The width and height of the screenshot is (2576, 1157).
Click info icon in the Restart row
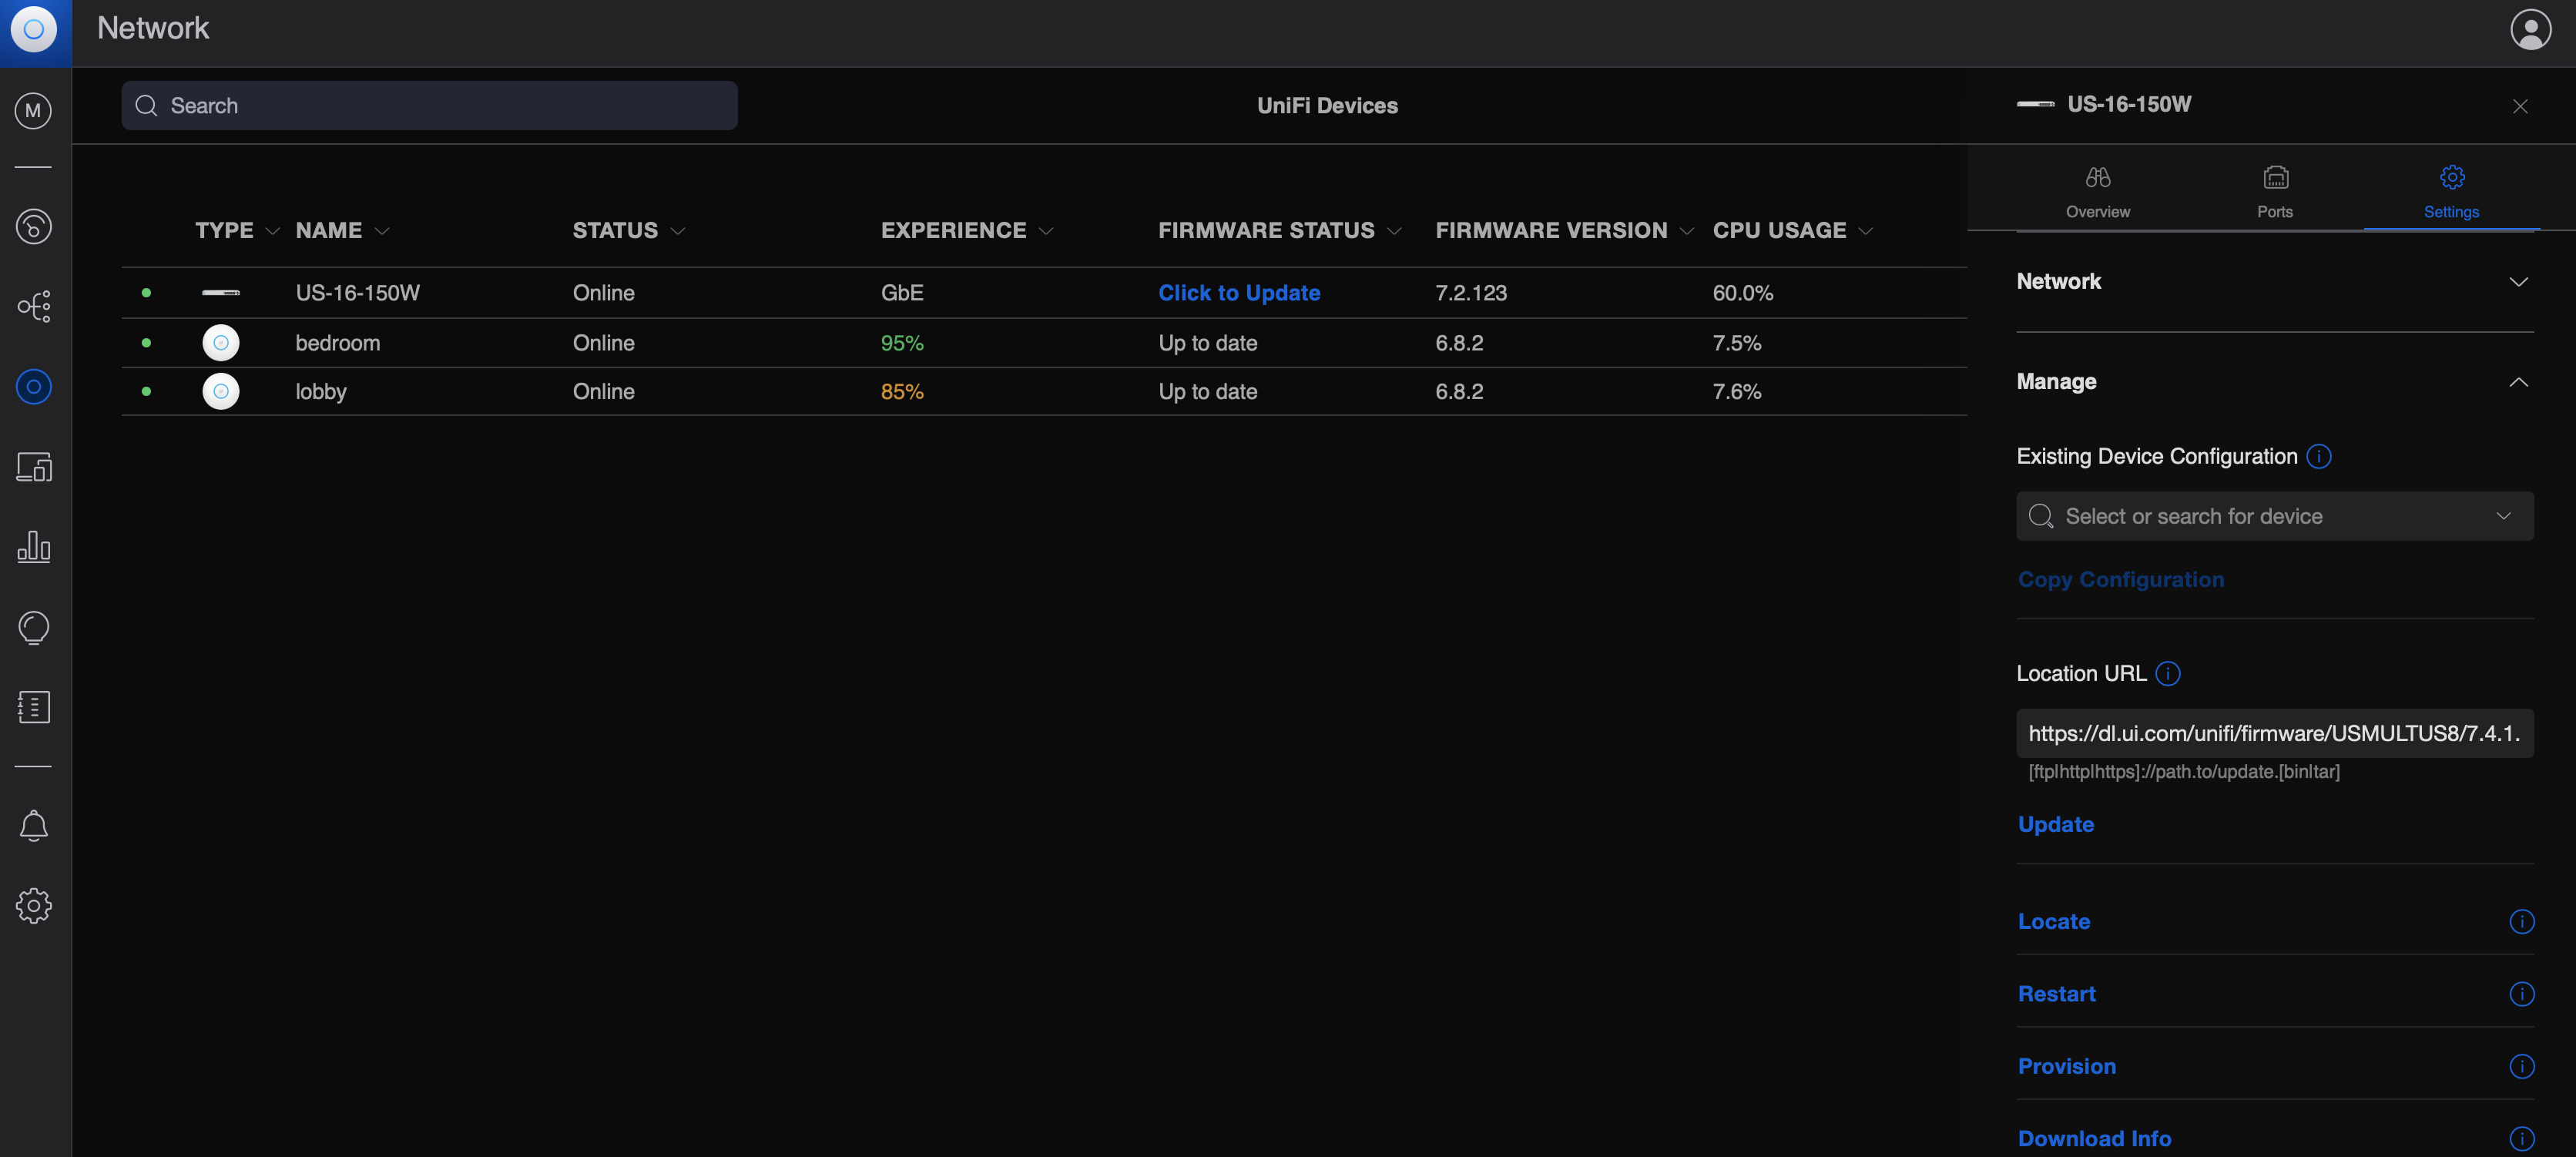pos(2522,994)
